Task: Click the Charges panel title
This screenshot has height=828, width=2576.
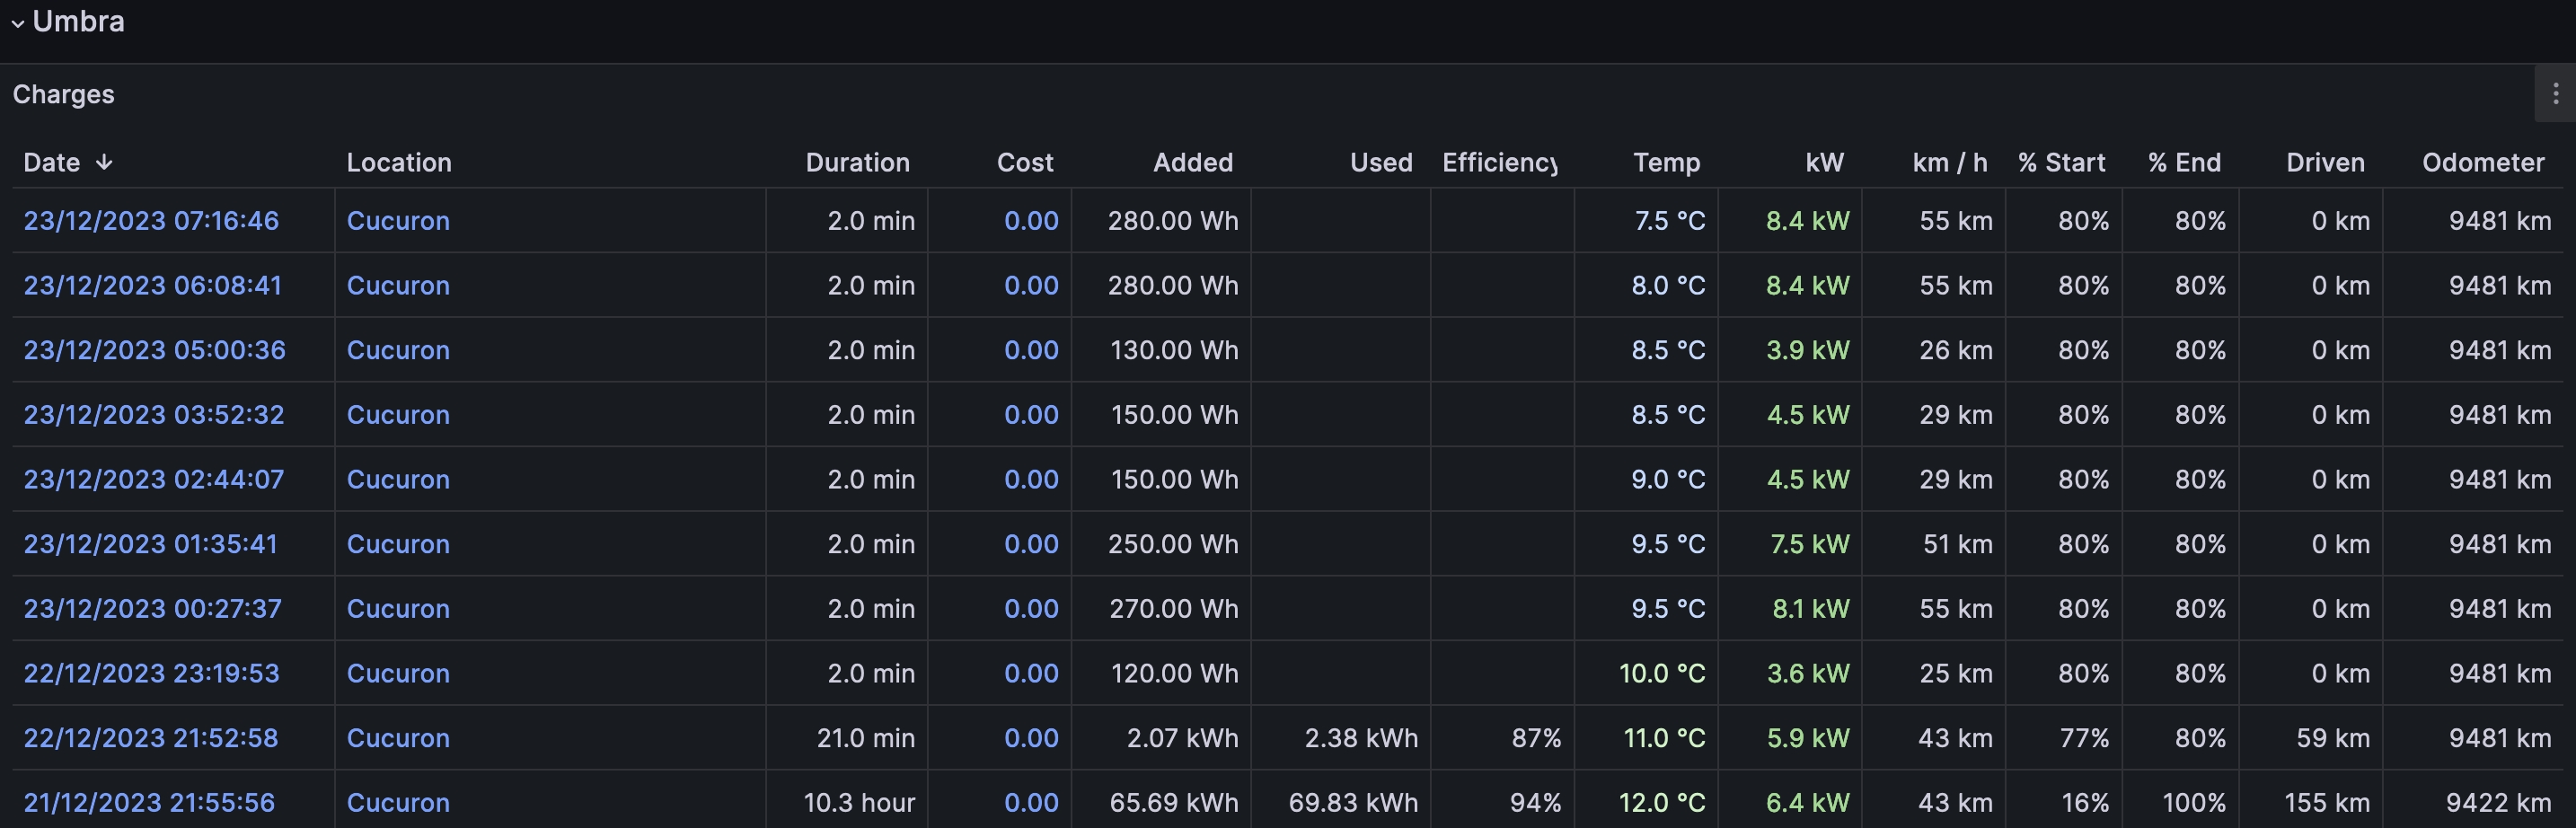Action: 63,95
